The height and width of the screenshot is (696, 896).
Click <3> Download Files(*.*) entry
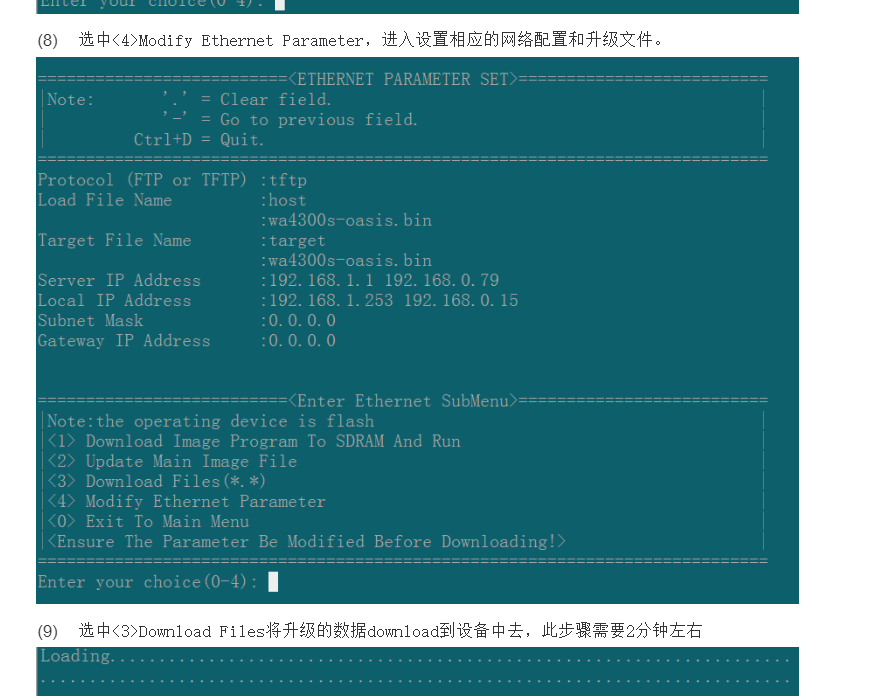(x=157, y=481)
